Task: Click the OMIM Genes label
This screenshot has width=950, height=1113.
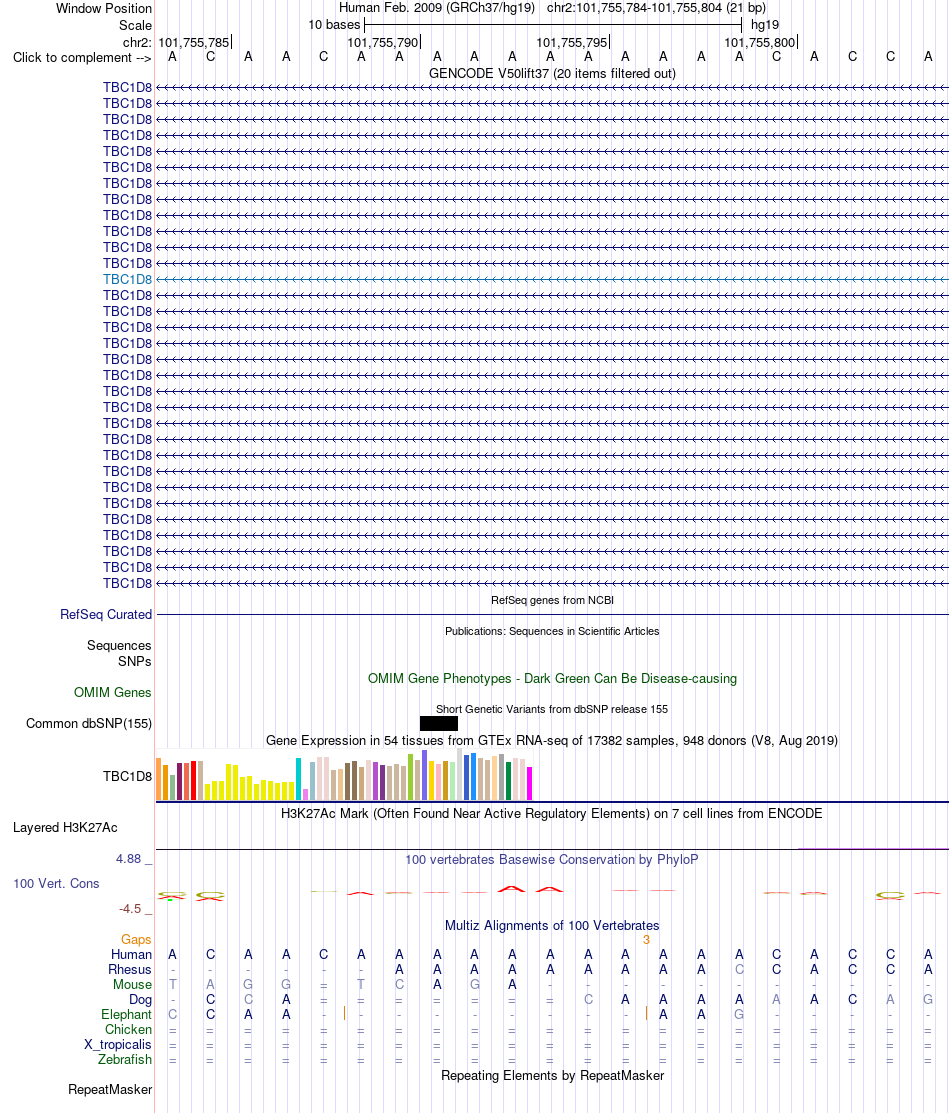Action: [x=112, y=692]
